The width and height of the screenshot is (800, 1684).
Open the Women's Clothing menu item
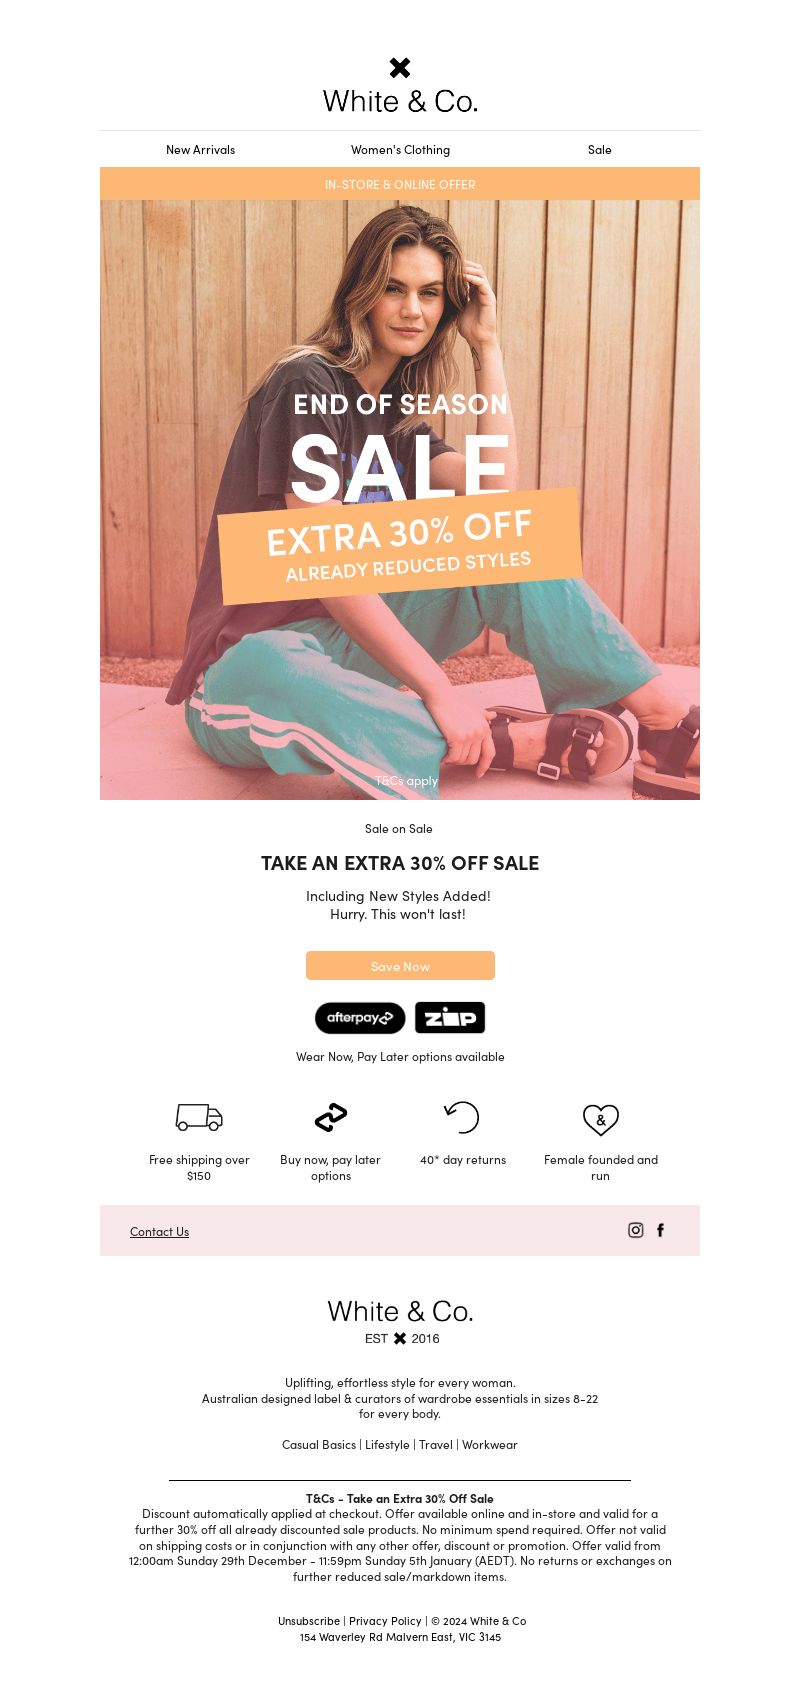(x=400, y=150)
